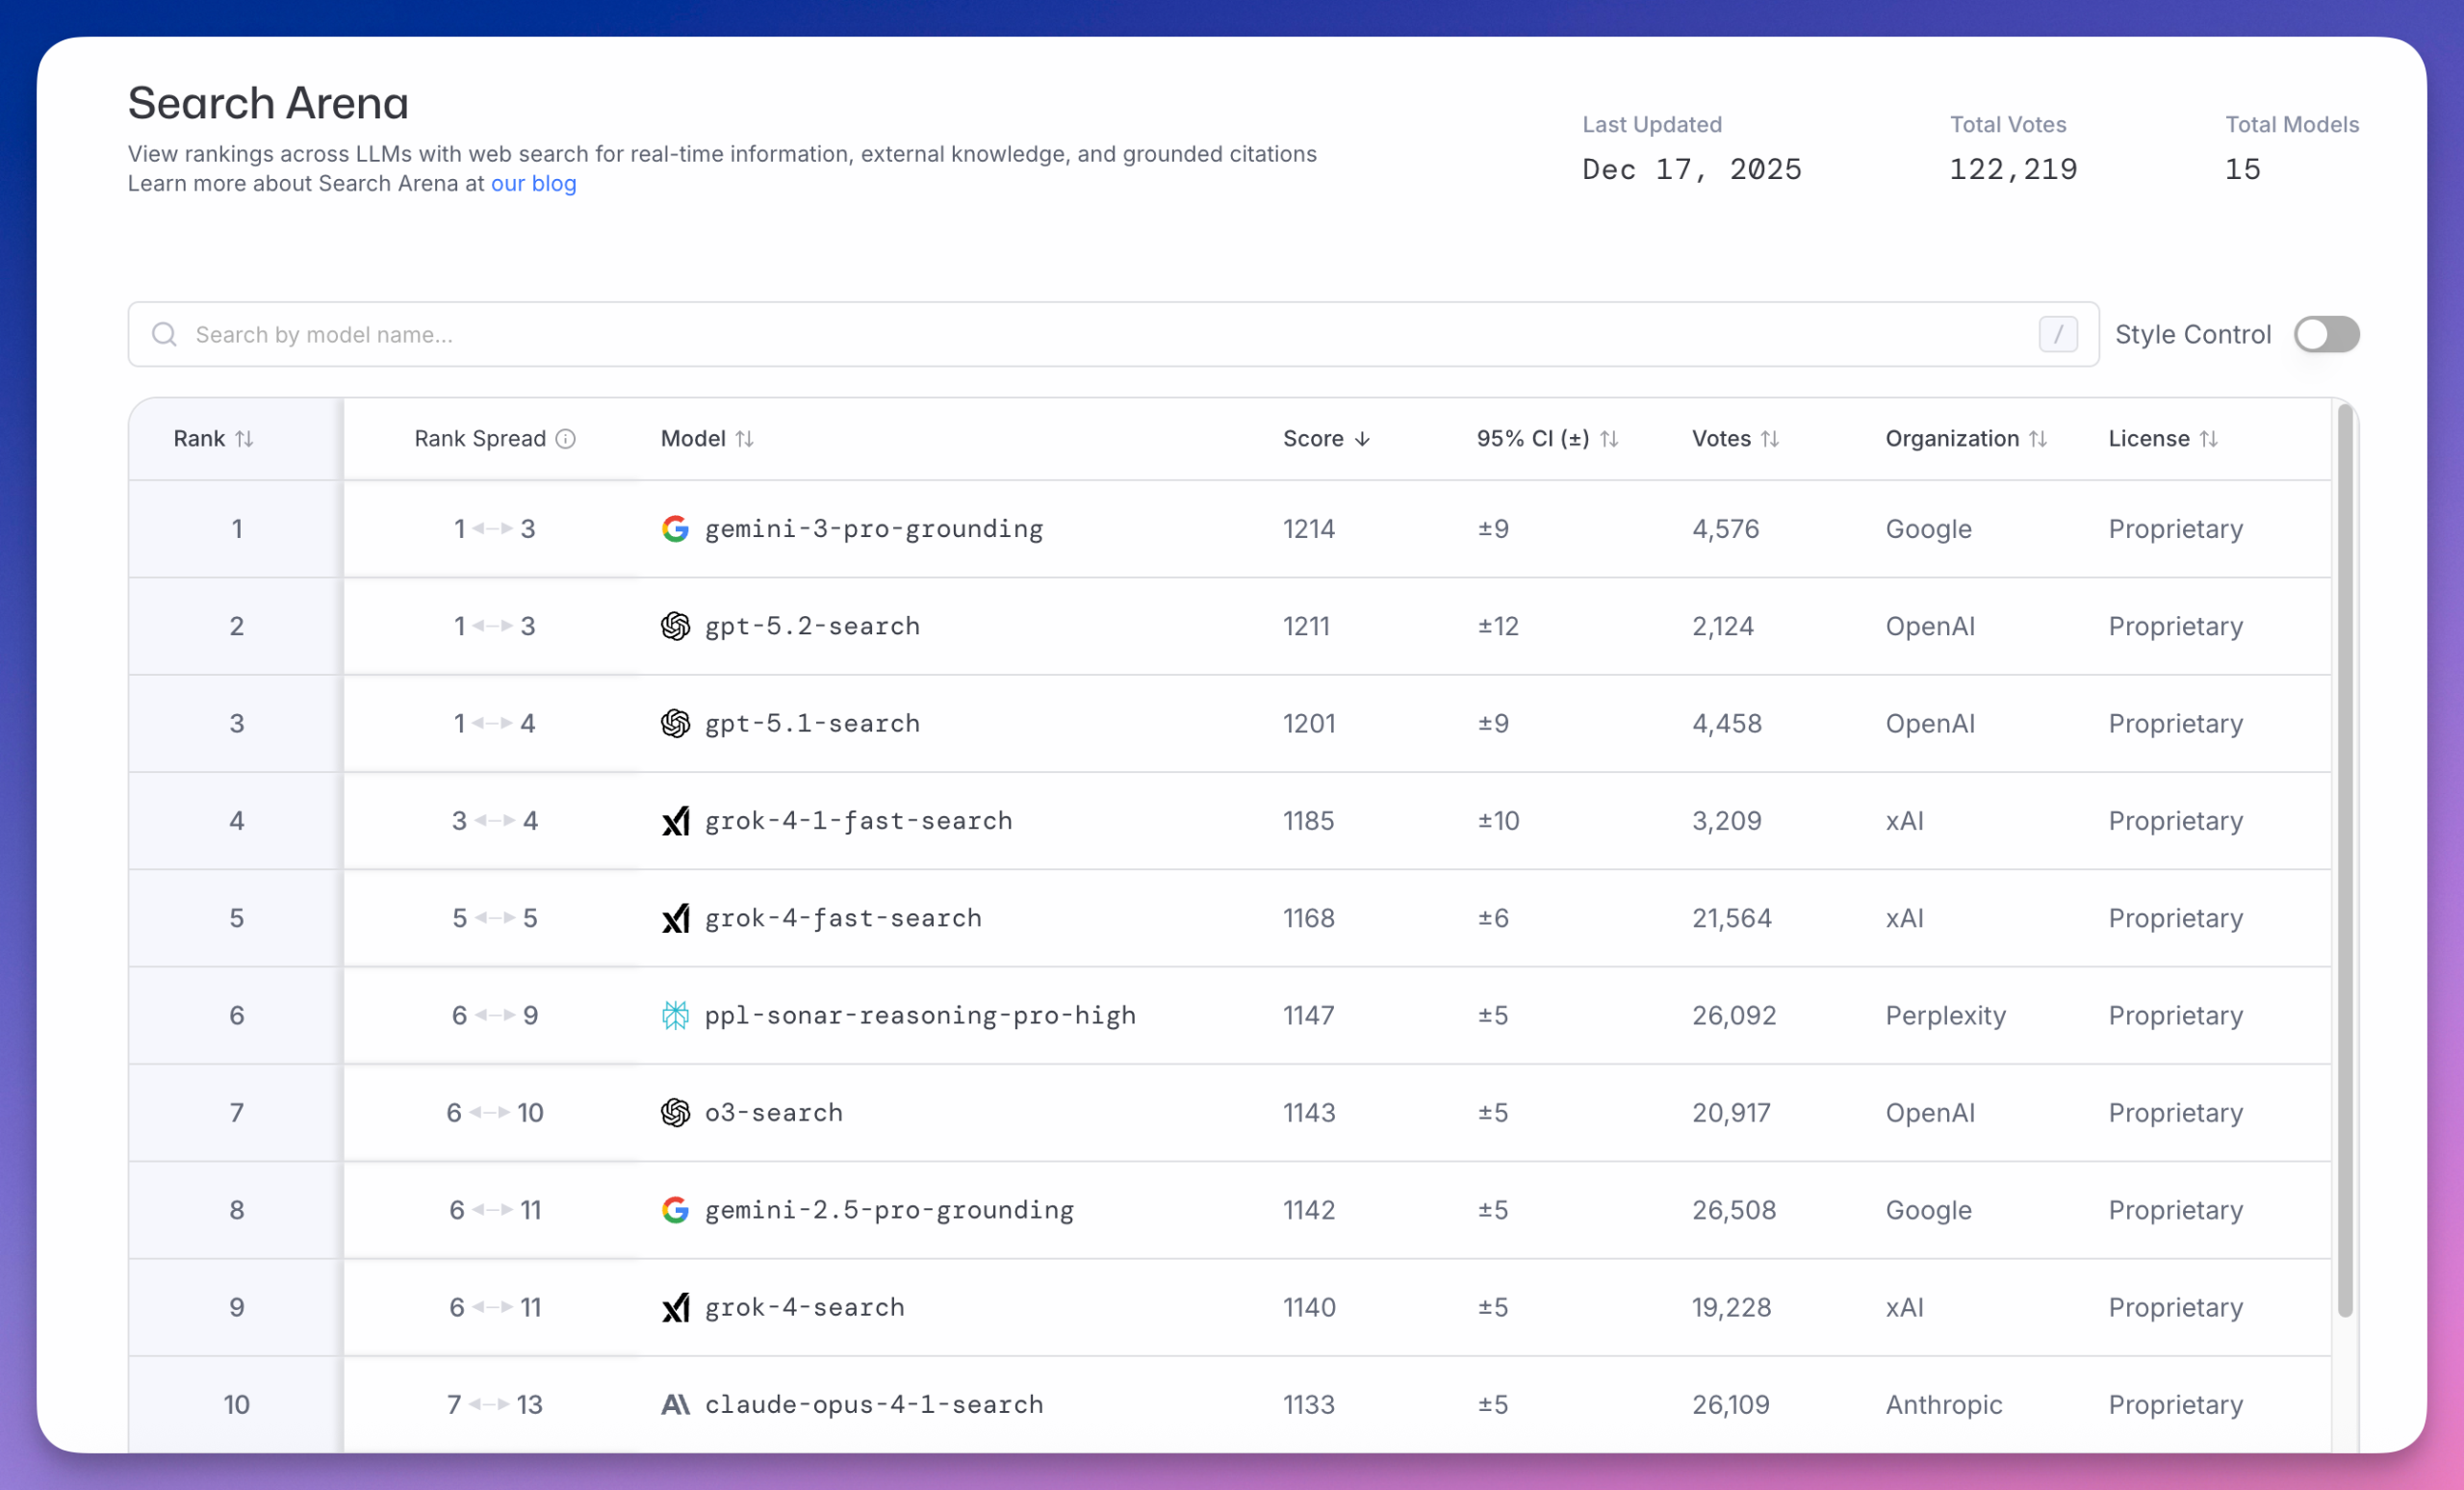The image size is (2464, 1490).
Task: Click Google logo beside gemini-3-pro-grounding
Action: 675,529
